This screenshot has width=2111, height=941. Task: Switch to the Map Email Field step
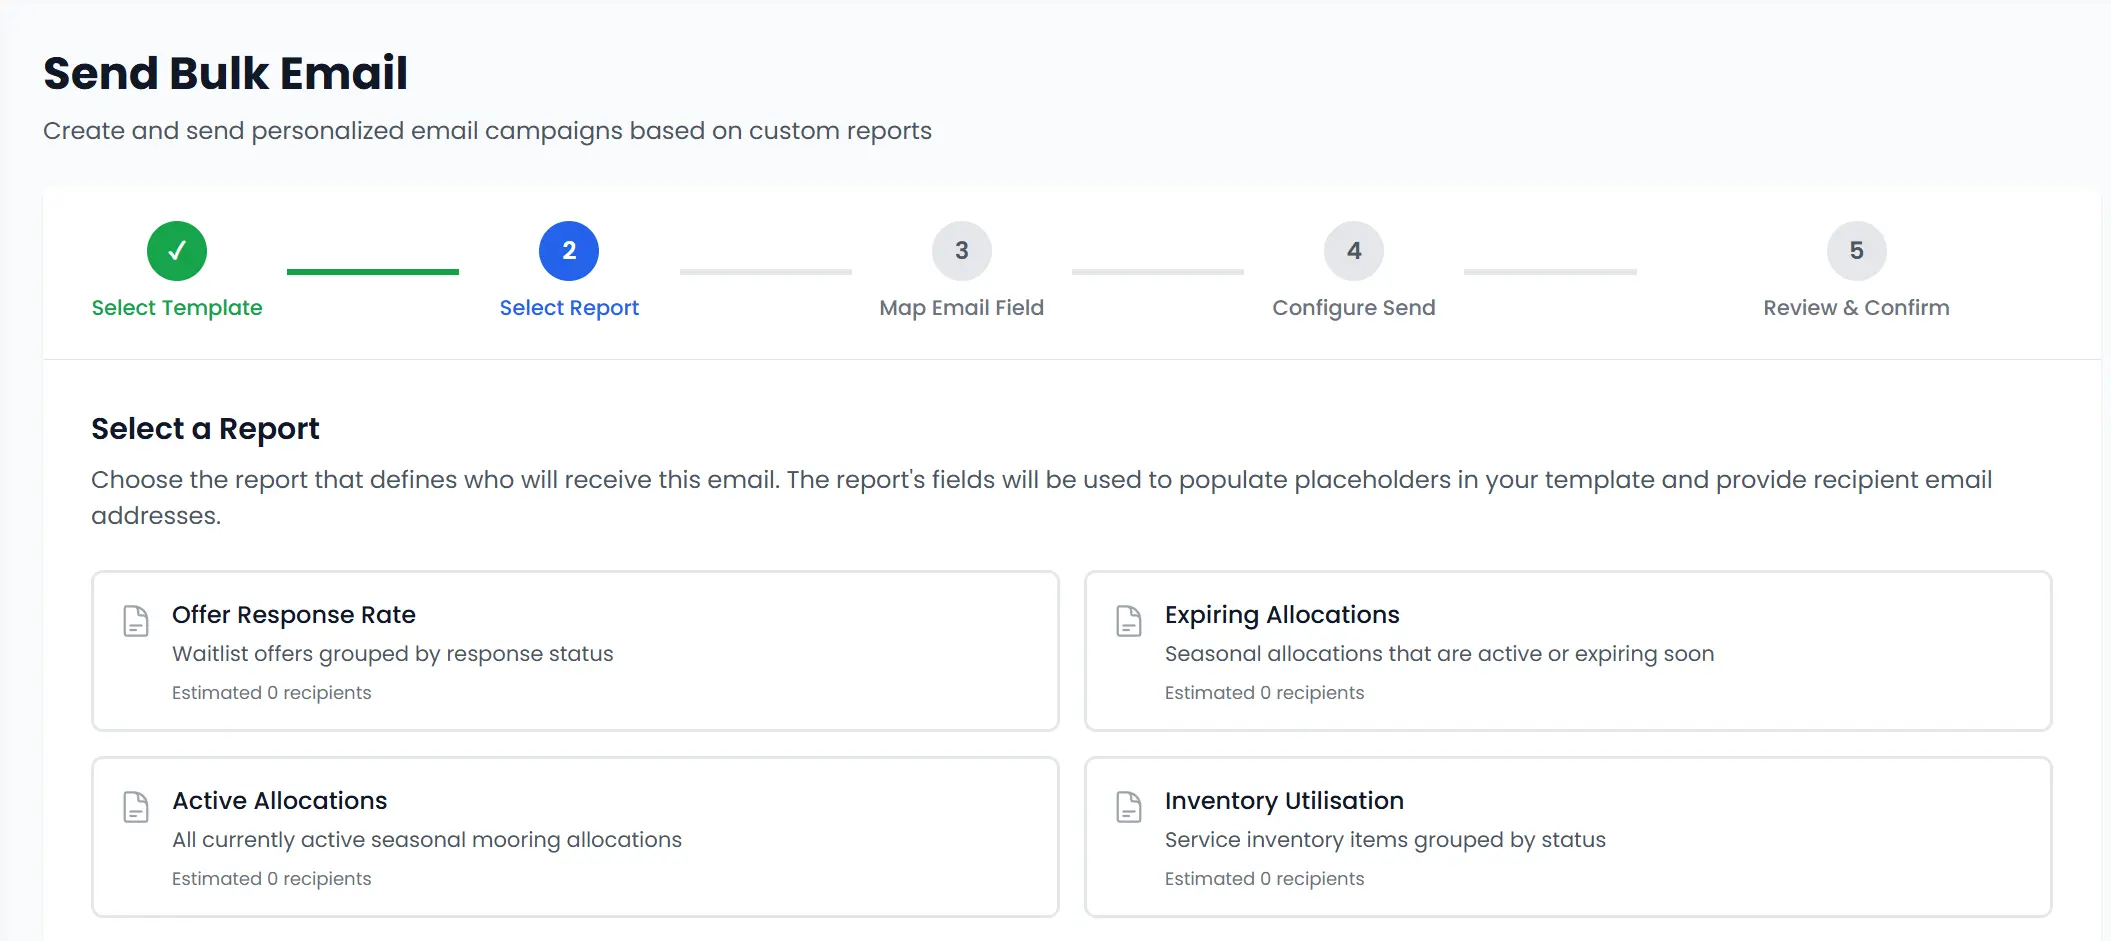(x=961, y=307)
